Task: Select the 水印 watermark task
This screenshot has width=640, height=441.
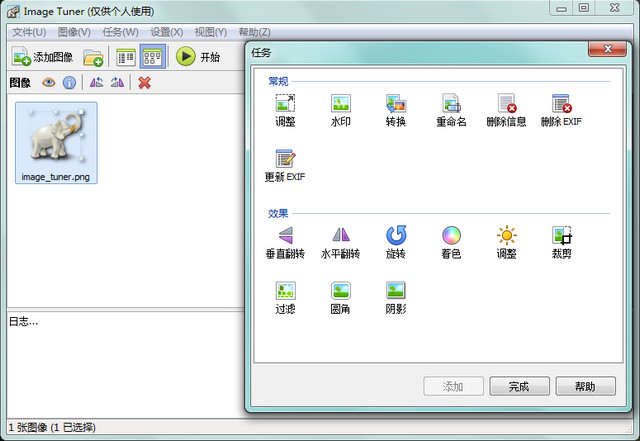Action: pyautogui.click(x=340, y=111)
